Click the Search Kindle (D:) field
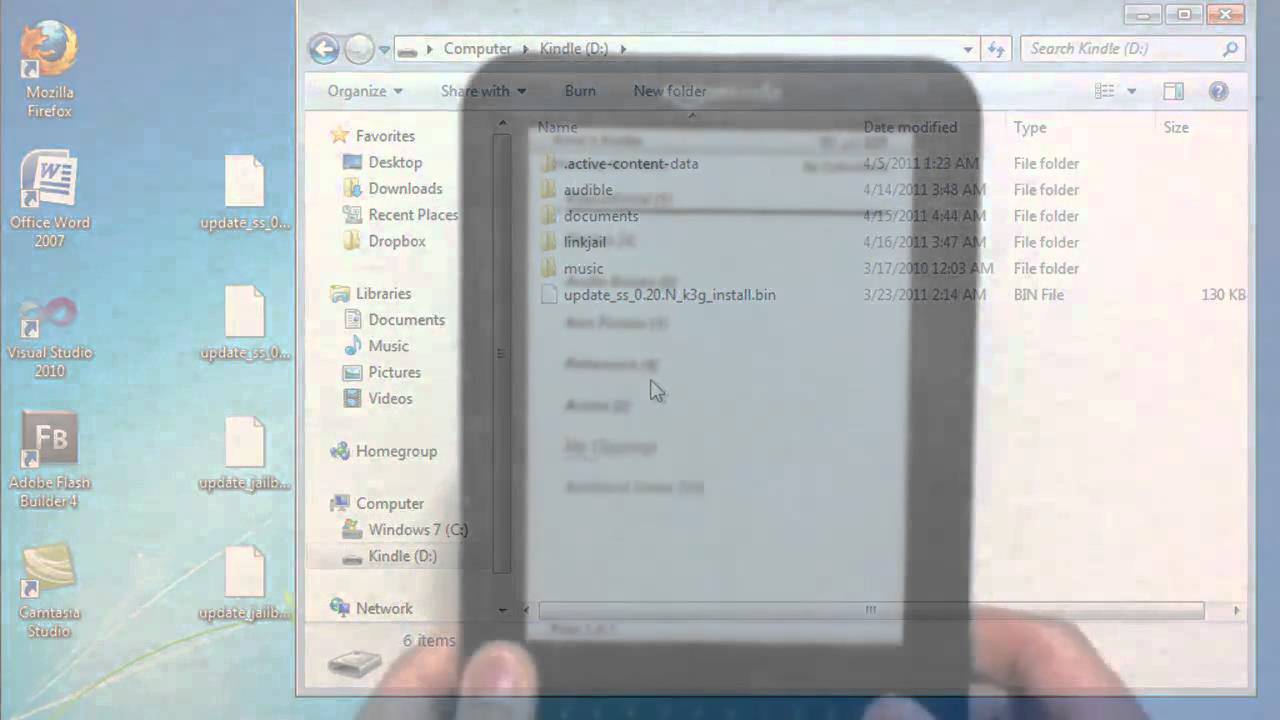Screen dimensions: 1280x720 (x=1133, y=48)
